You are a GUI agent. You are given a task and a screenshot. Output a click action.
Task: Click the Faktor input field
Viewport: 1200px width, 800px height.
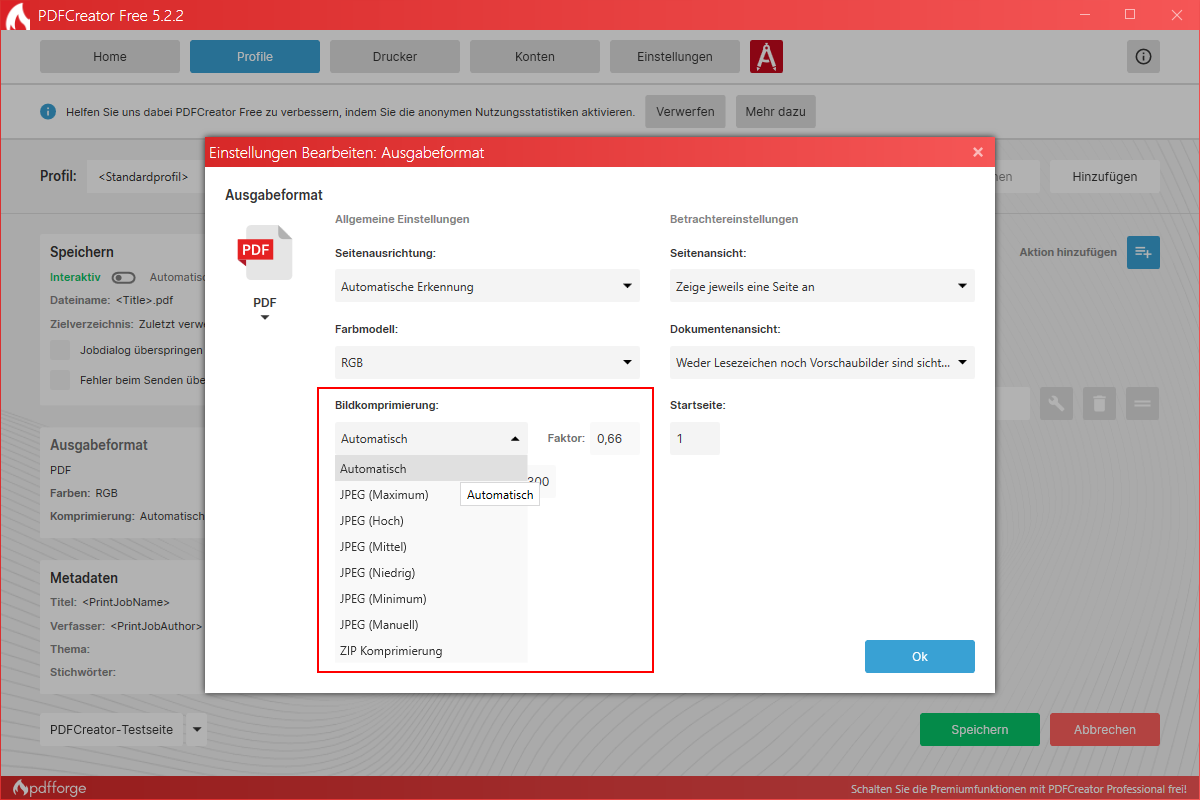pyautogui.click(x=615, y=438)
